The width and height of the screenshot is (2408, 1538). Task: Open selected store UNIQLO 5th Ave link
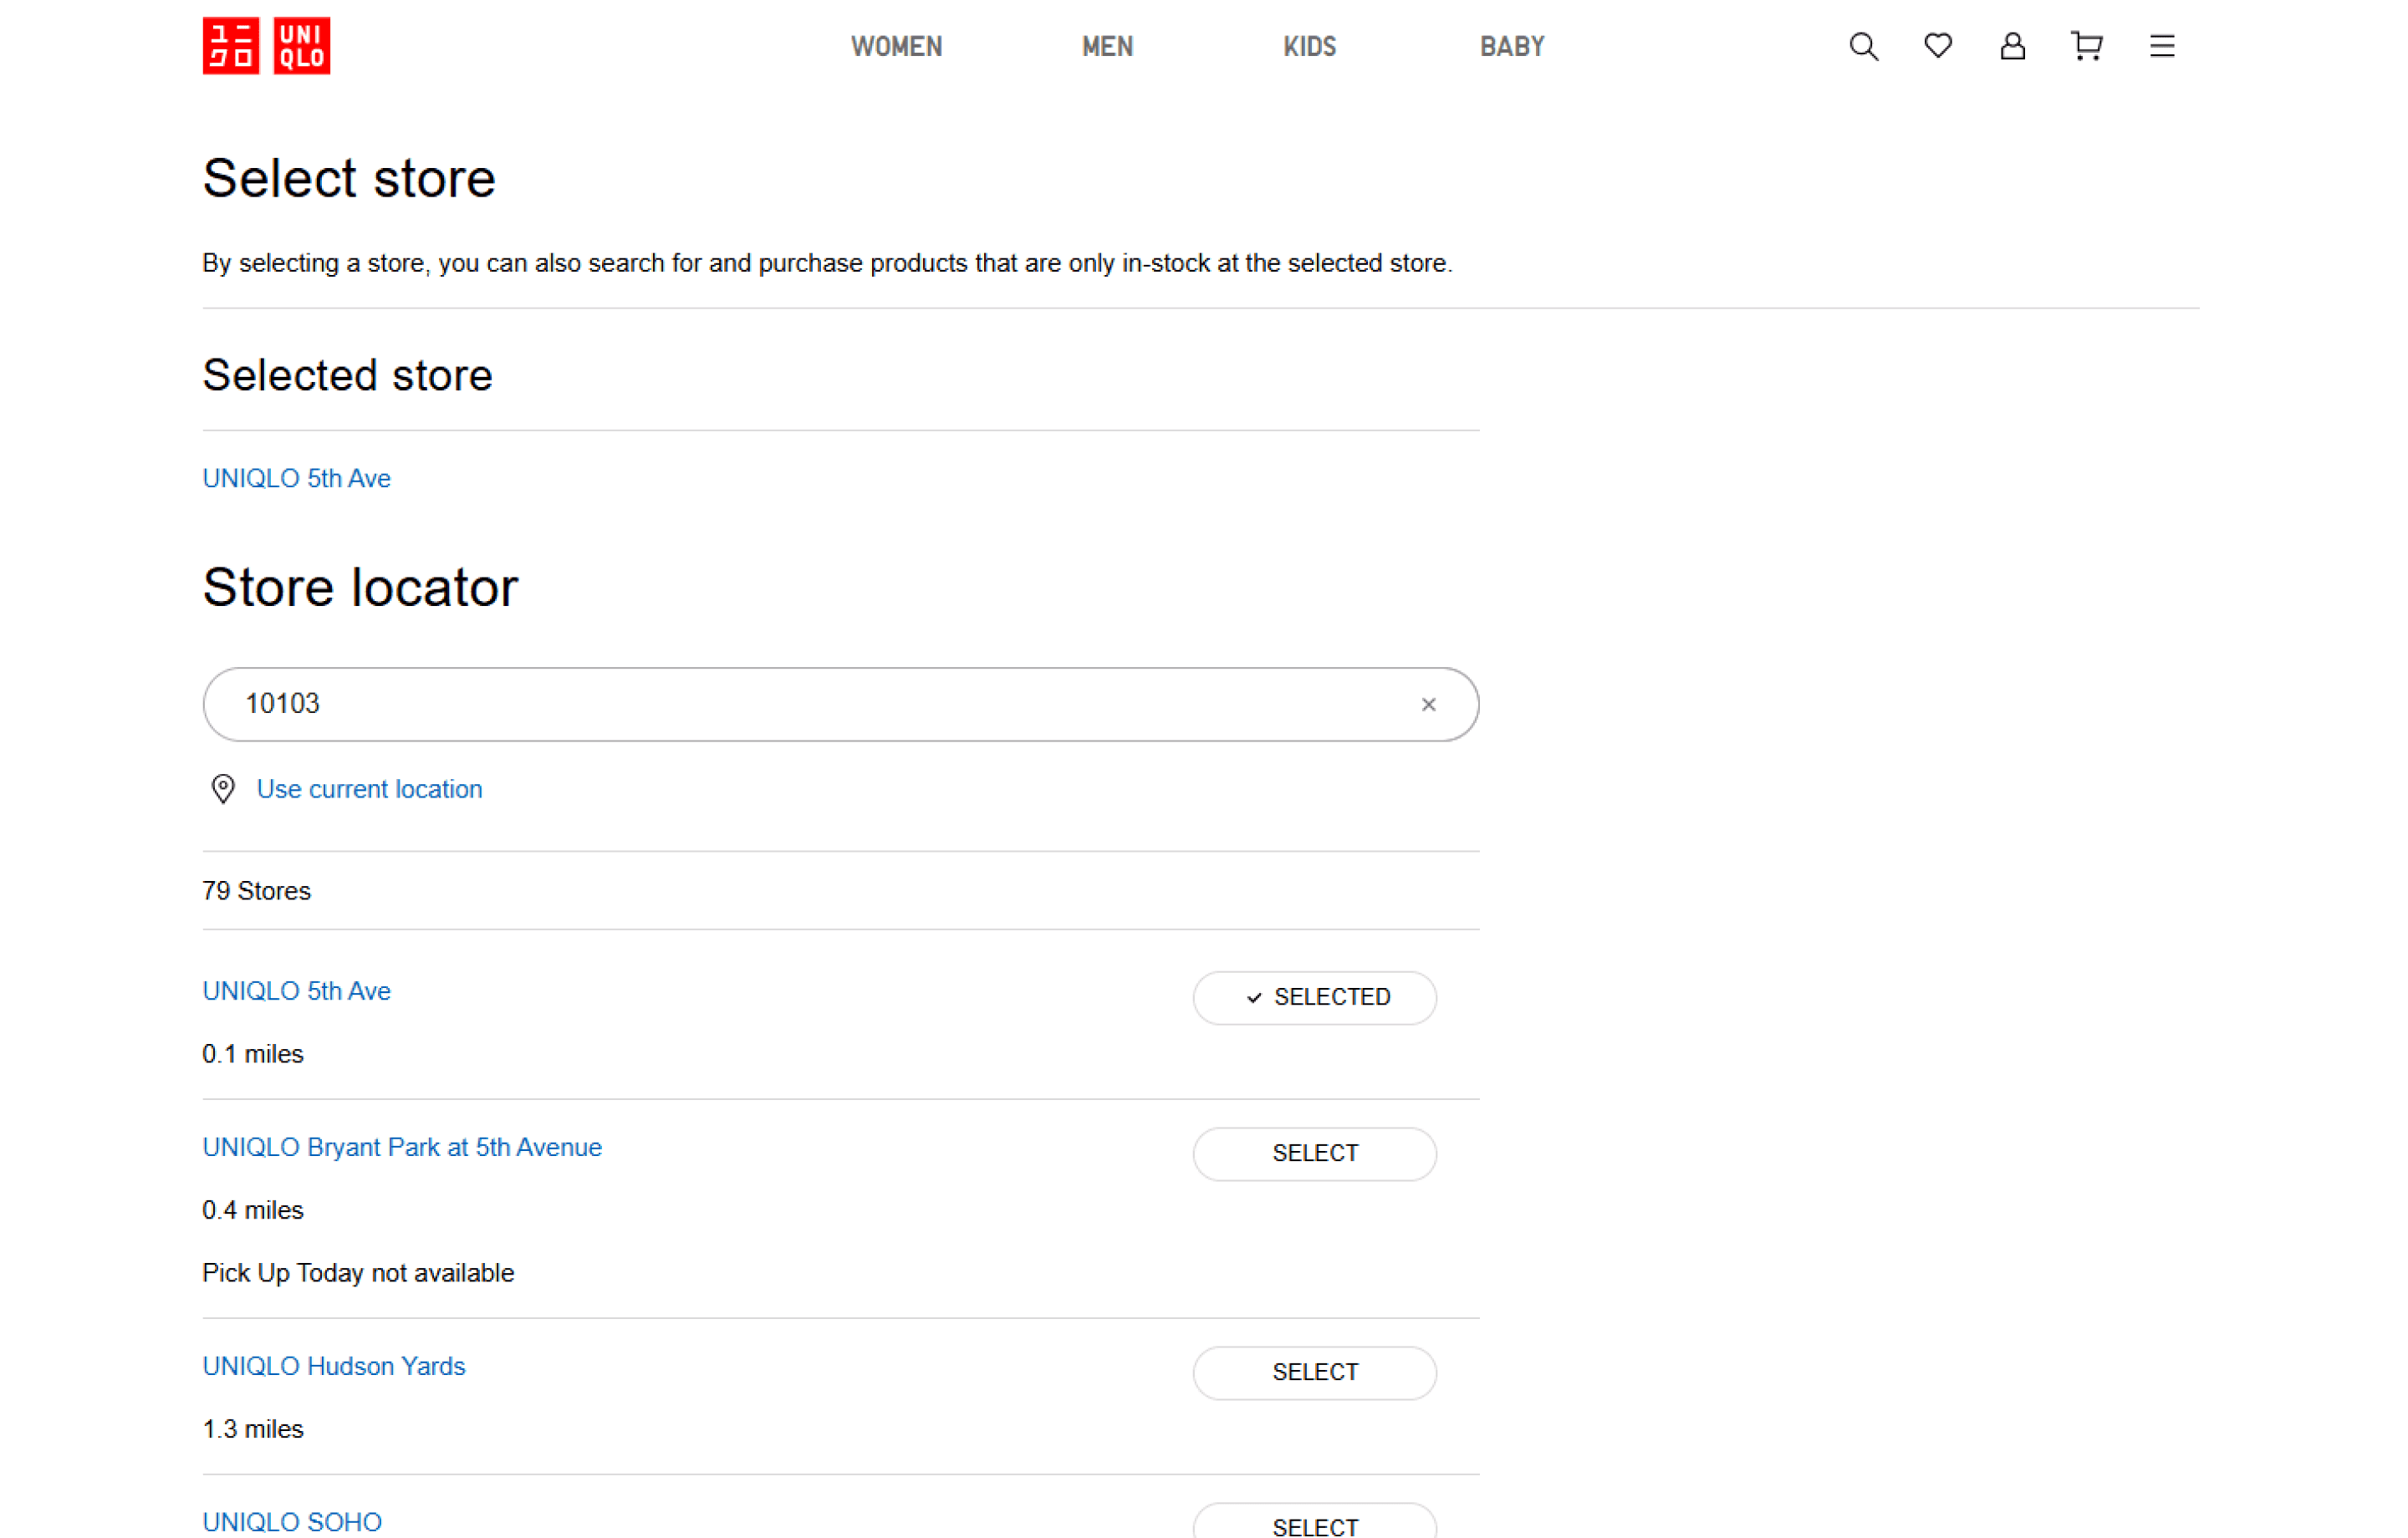coord(296,478)
